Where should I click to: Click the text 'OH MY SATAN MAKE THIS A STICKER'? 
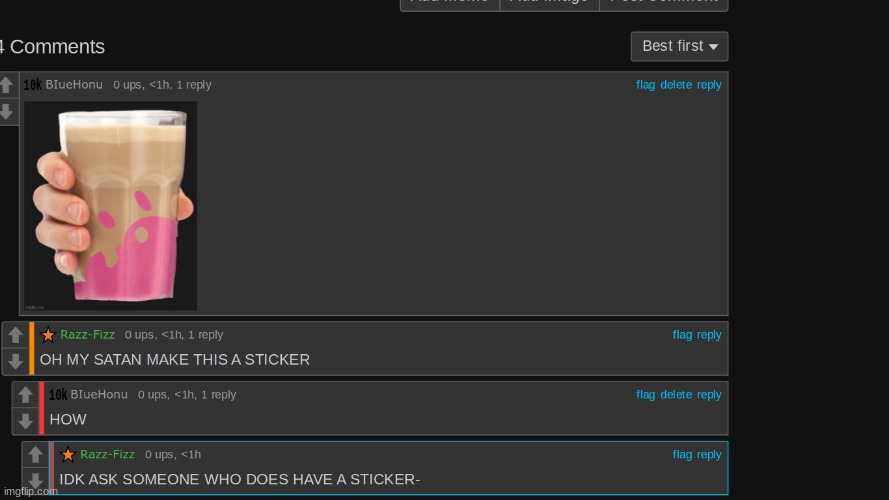click(175, 359)
